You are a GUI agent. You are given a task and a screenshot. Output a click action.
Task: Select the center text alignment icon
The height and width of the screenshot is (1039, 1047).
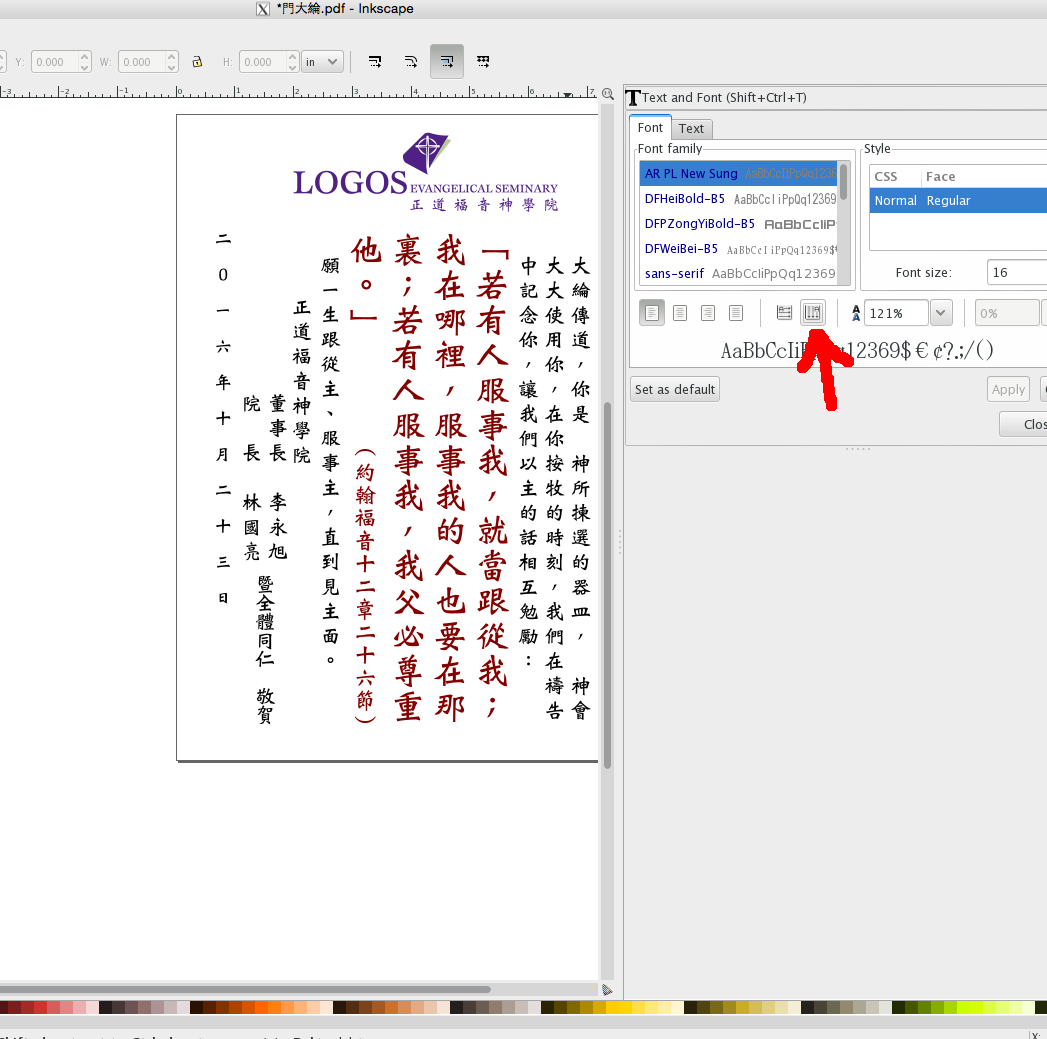pyautogui.click(x=680, y=313)
